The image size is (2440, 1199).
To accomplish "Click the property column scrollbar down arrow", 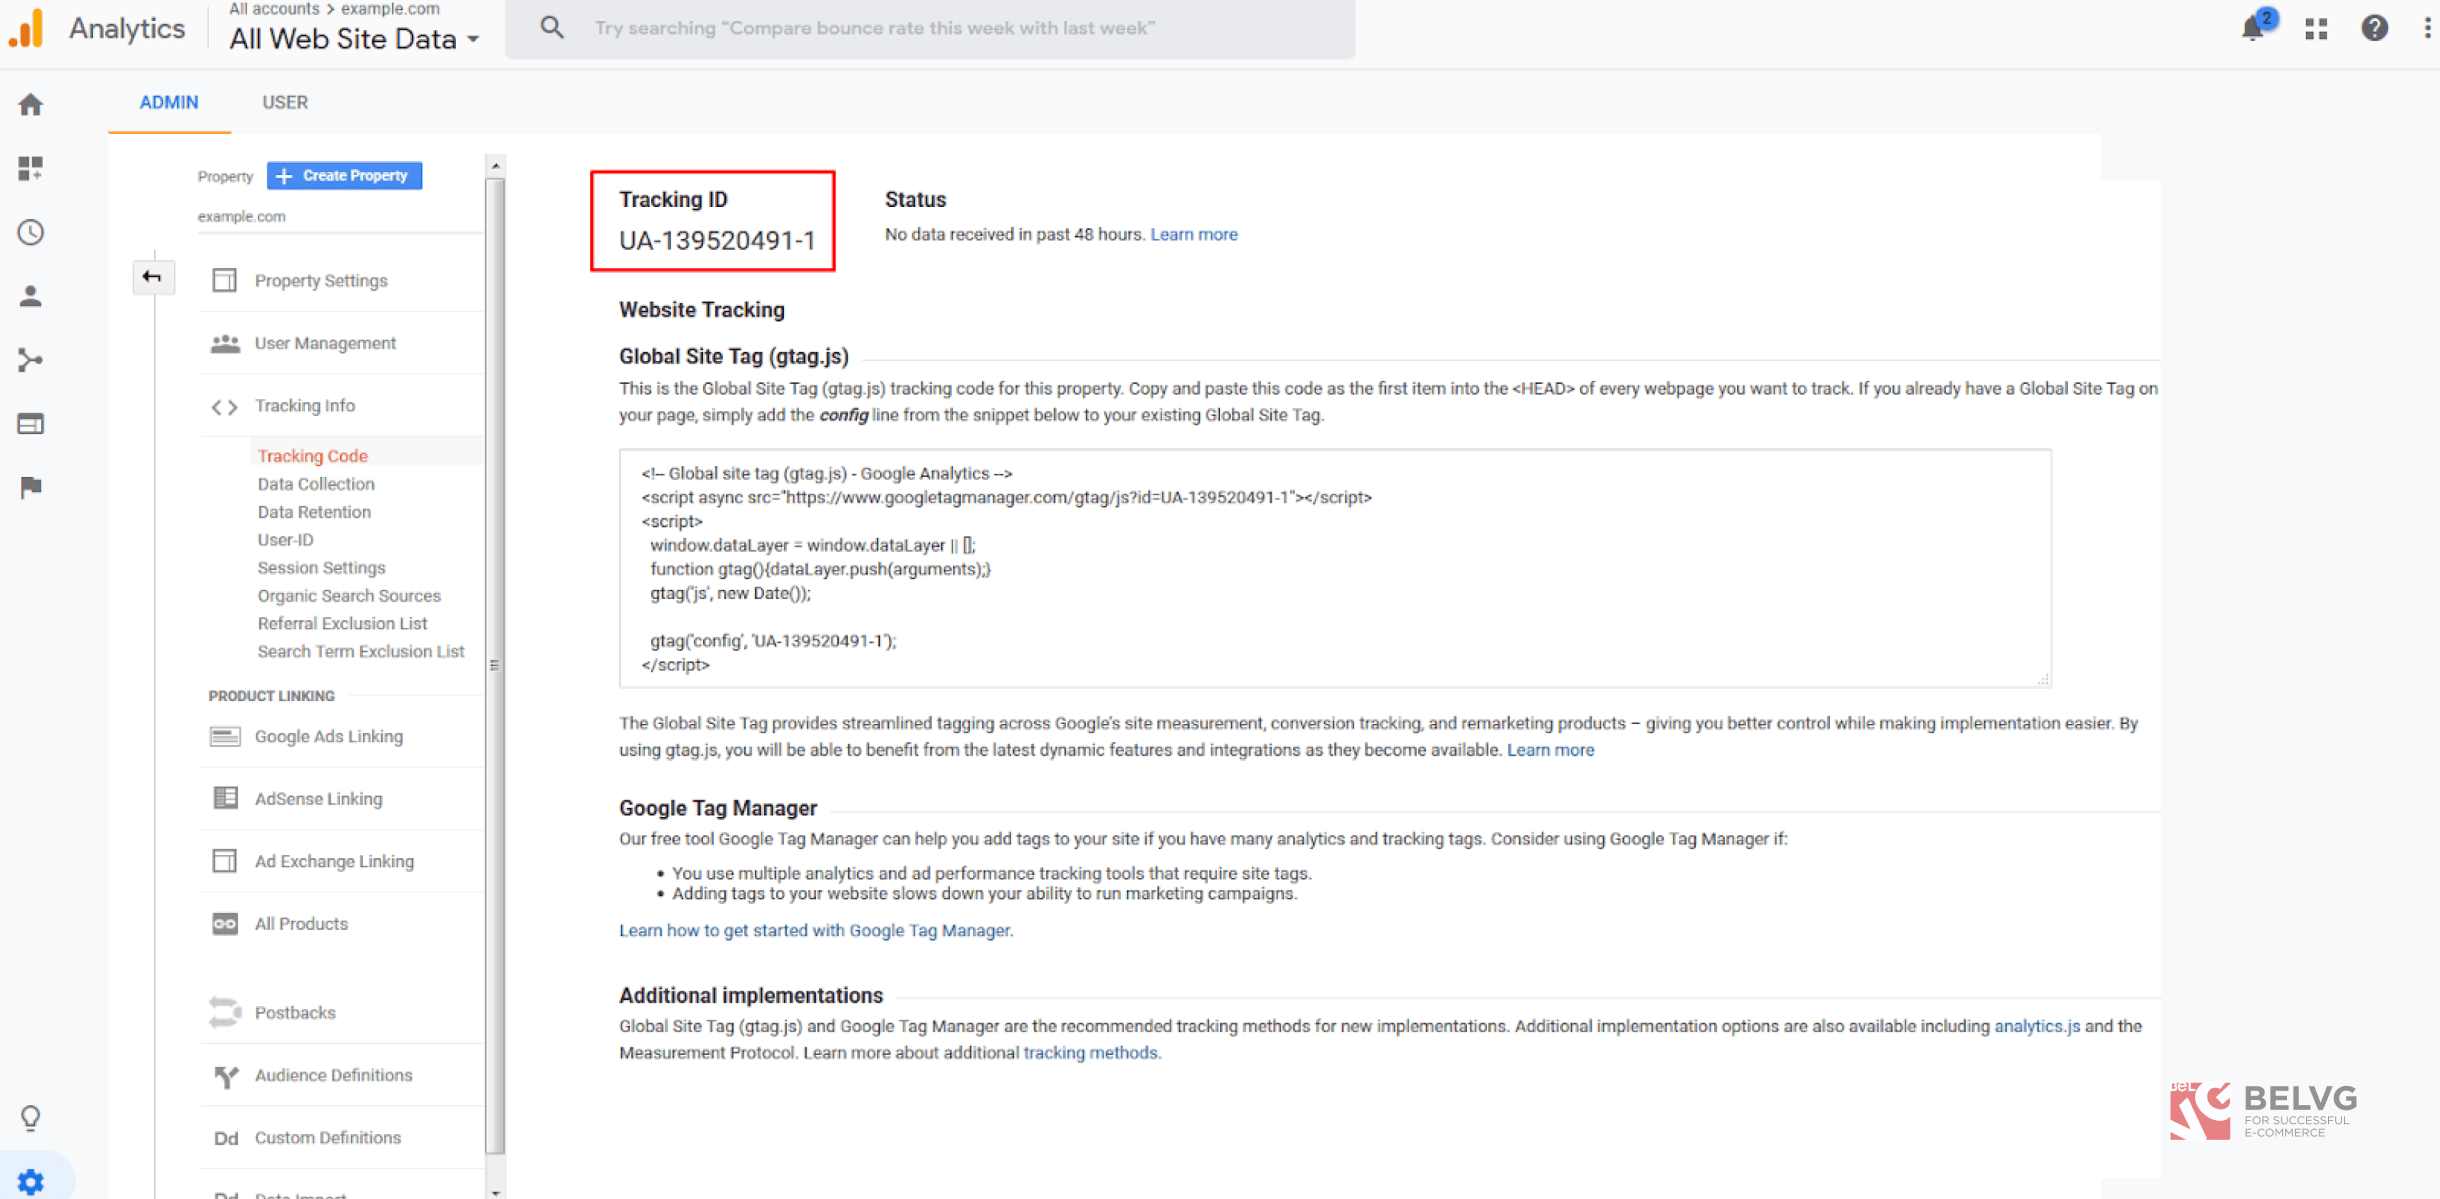I will [x=495, y=1191].
